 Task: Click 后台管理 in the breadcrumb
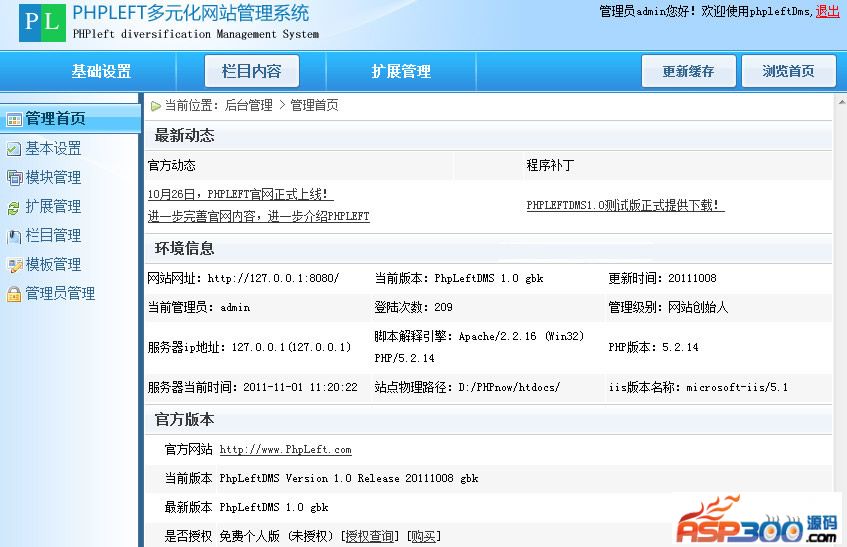[x=248, y=105]
